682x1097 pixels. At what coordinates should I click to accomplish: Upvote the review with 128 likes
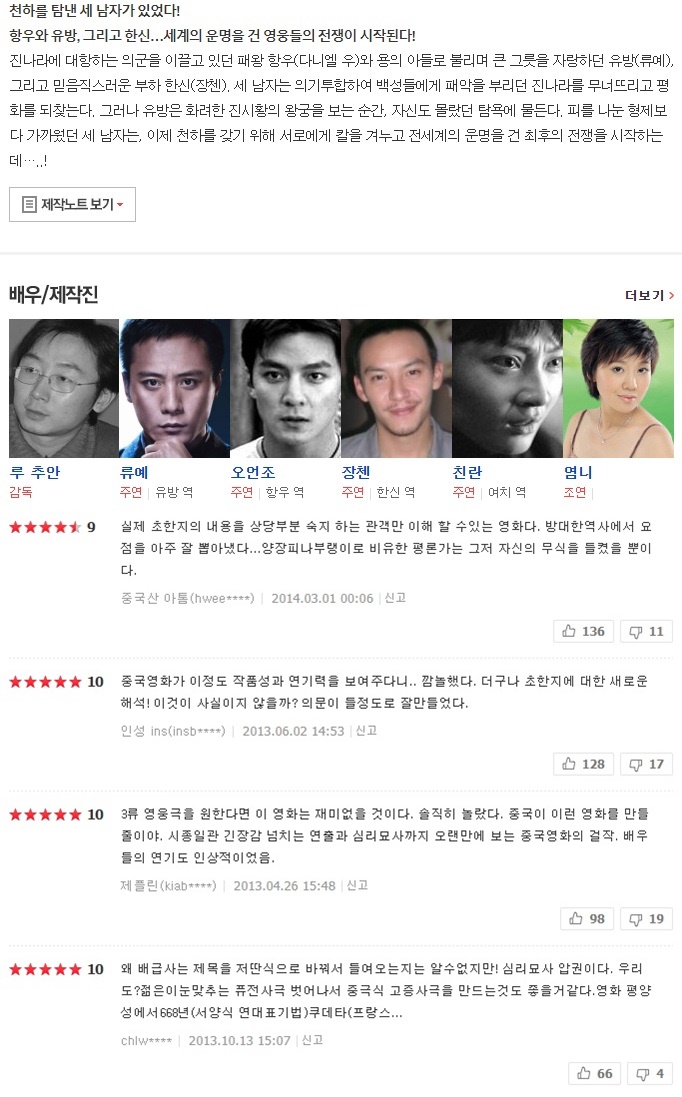583,764
